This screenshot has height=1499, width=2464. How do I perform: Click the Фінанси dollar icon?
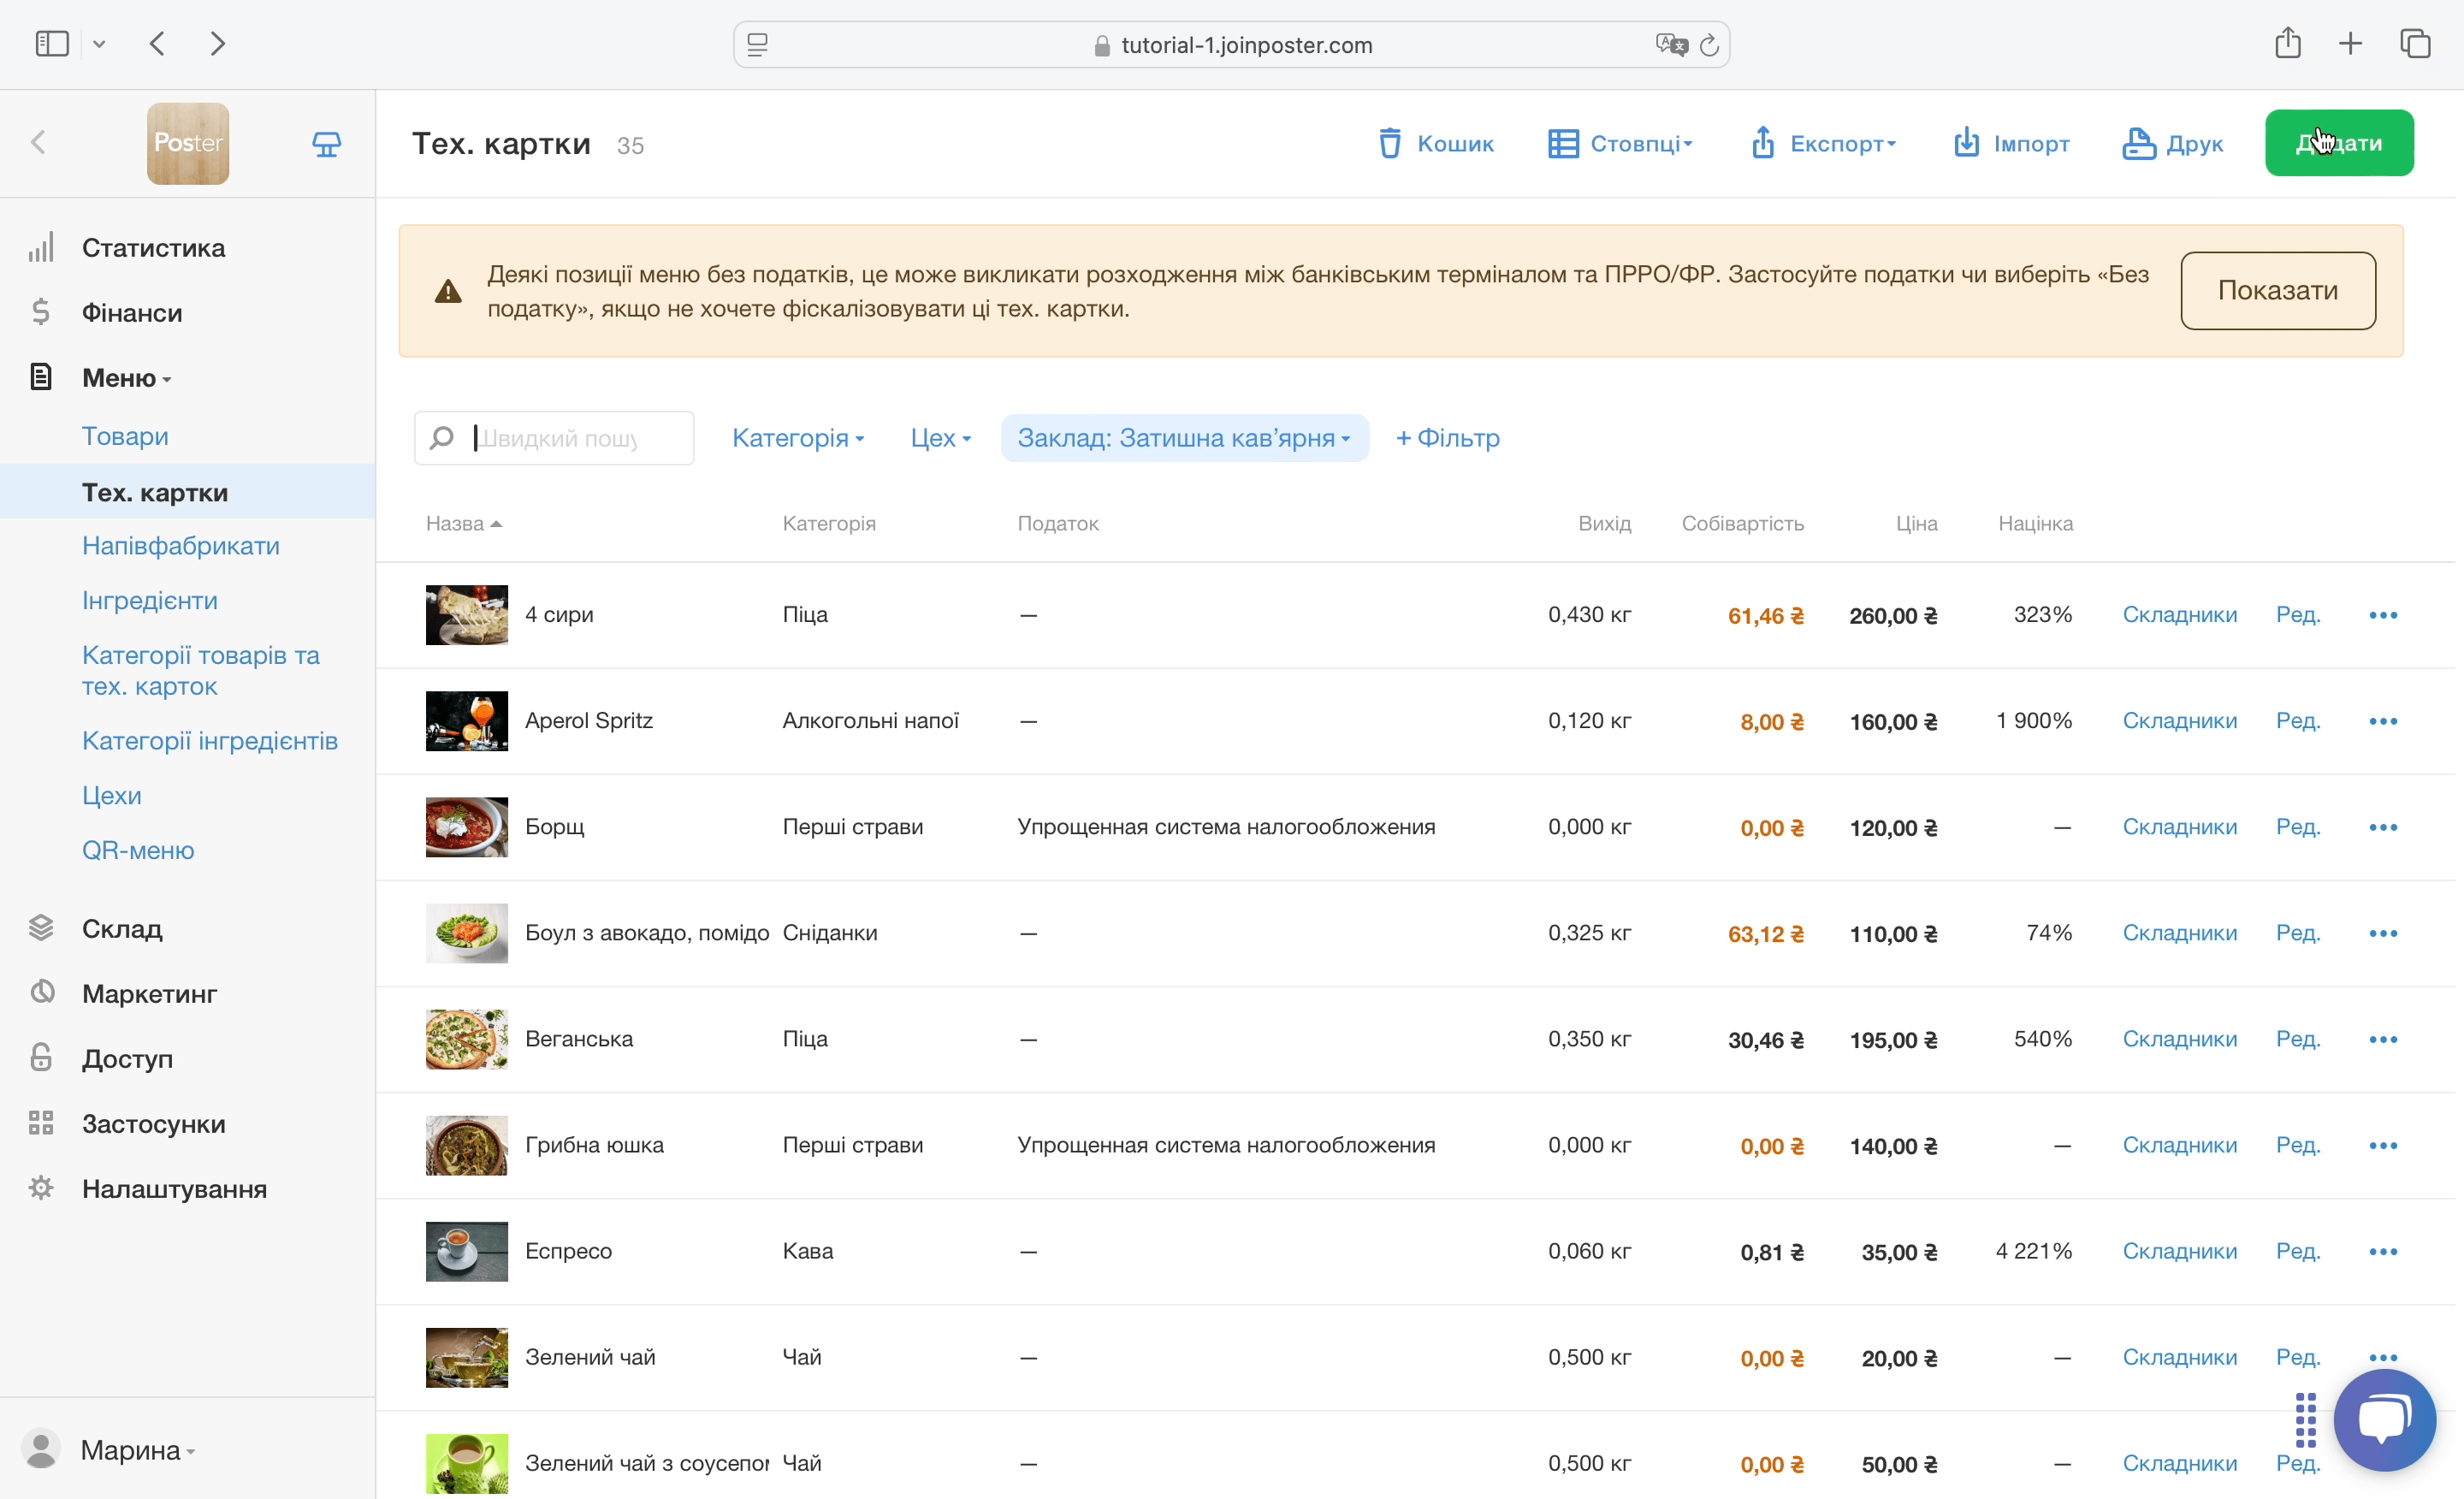41,312
